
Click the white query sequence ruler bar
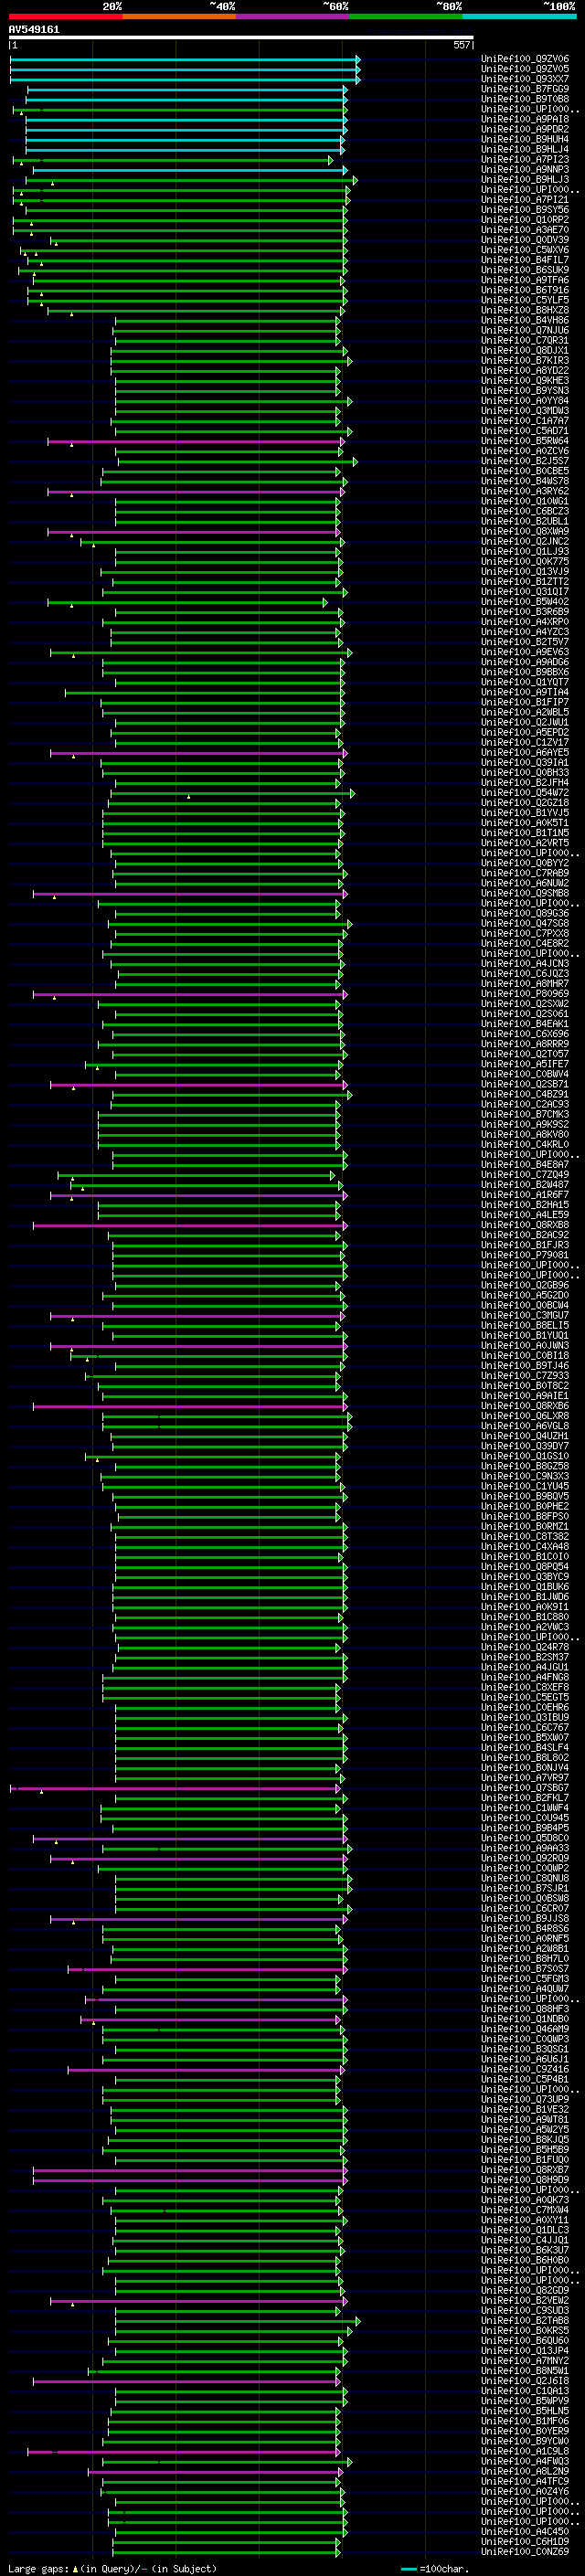[241, 38]
